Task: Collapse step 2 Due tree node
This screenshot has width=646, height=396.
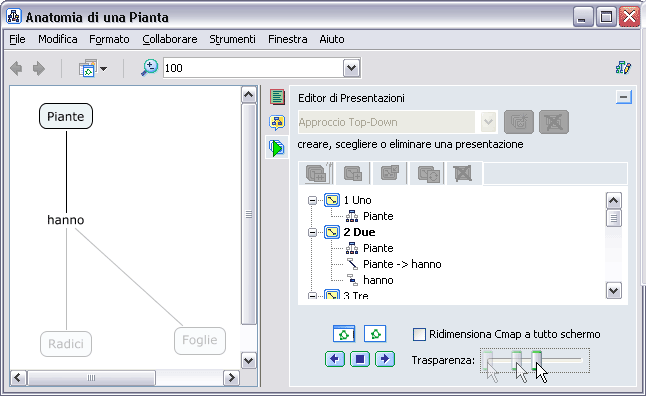Action: coord(312,232)
